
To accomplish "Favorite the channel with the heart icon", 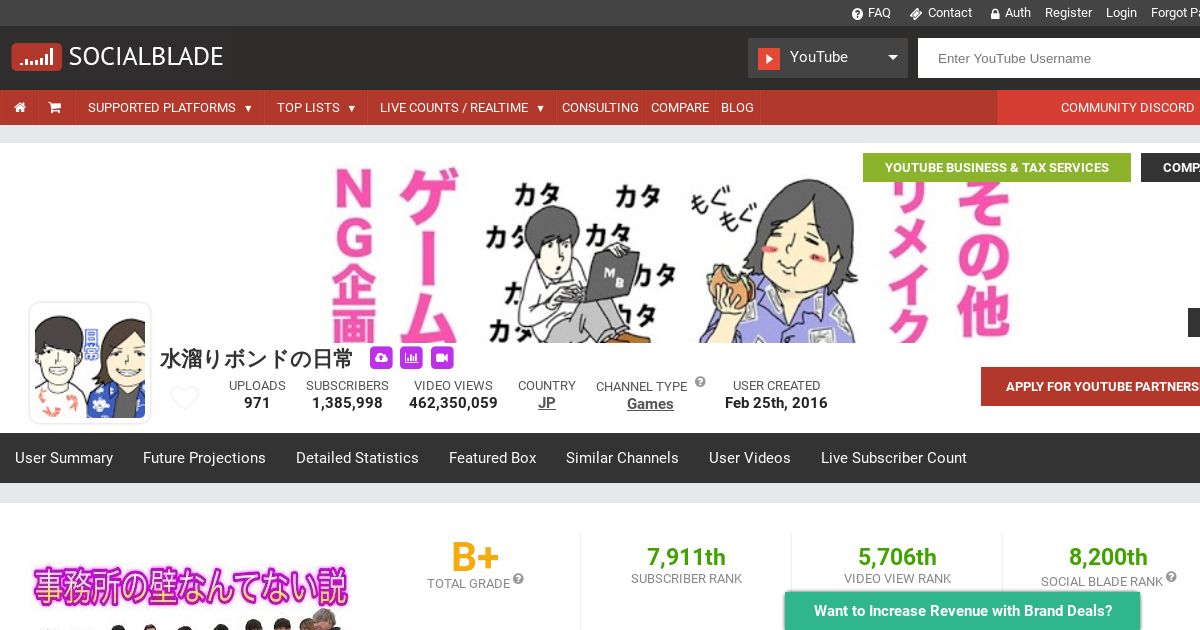I will tap(184, 398).
